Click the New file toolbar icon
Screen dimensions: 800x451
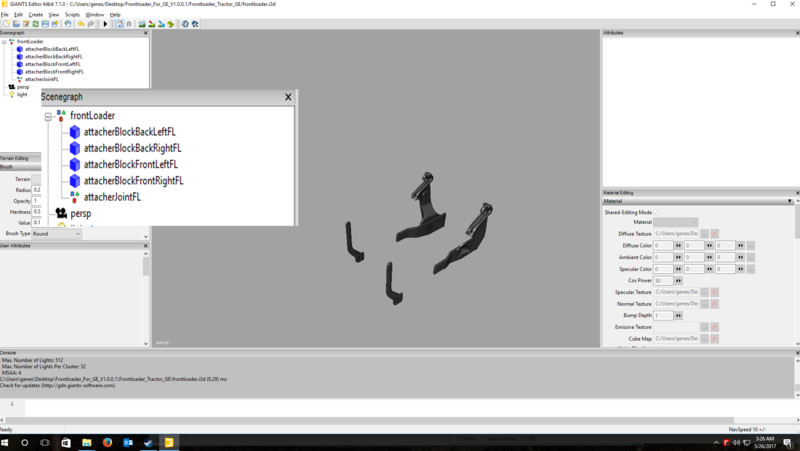pyautogui.click(x=5, y=23)
